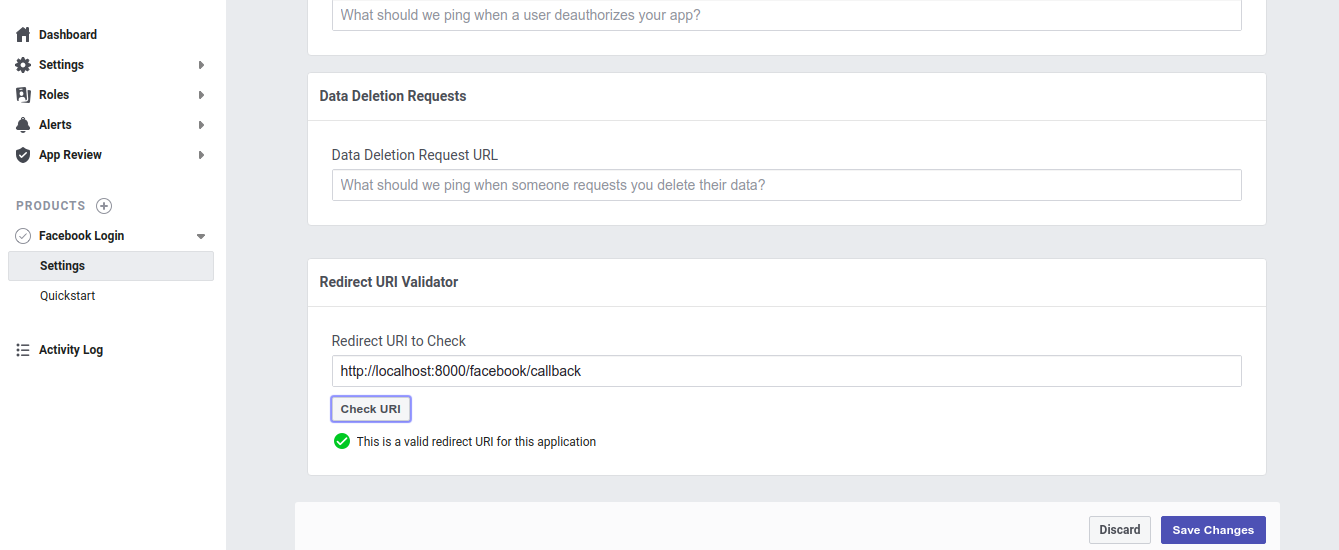The height and width of the screenshot is (550, 1339).
Task: Click the Activity Log list icon
Action: click(x=23, y=350)
